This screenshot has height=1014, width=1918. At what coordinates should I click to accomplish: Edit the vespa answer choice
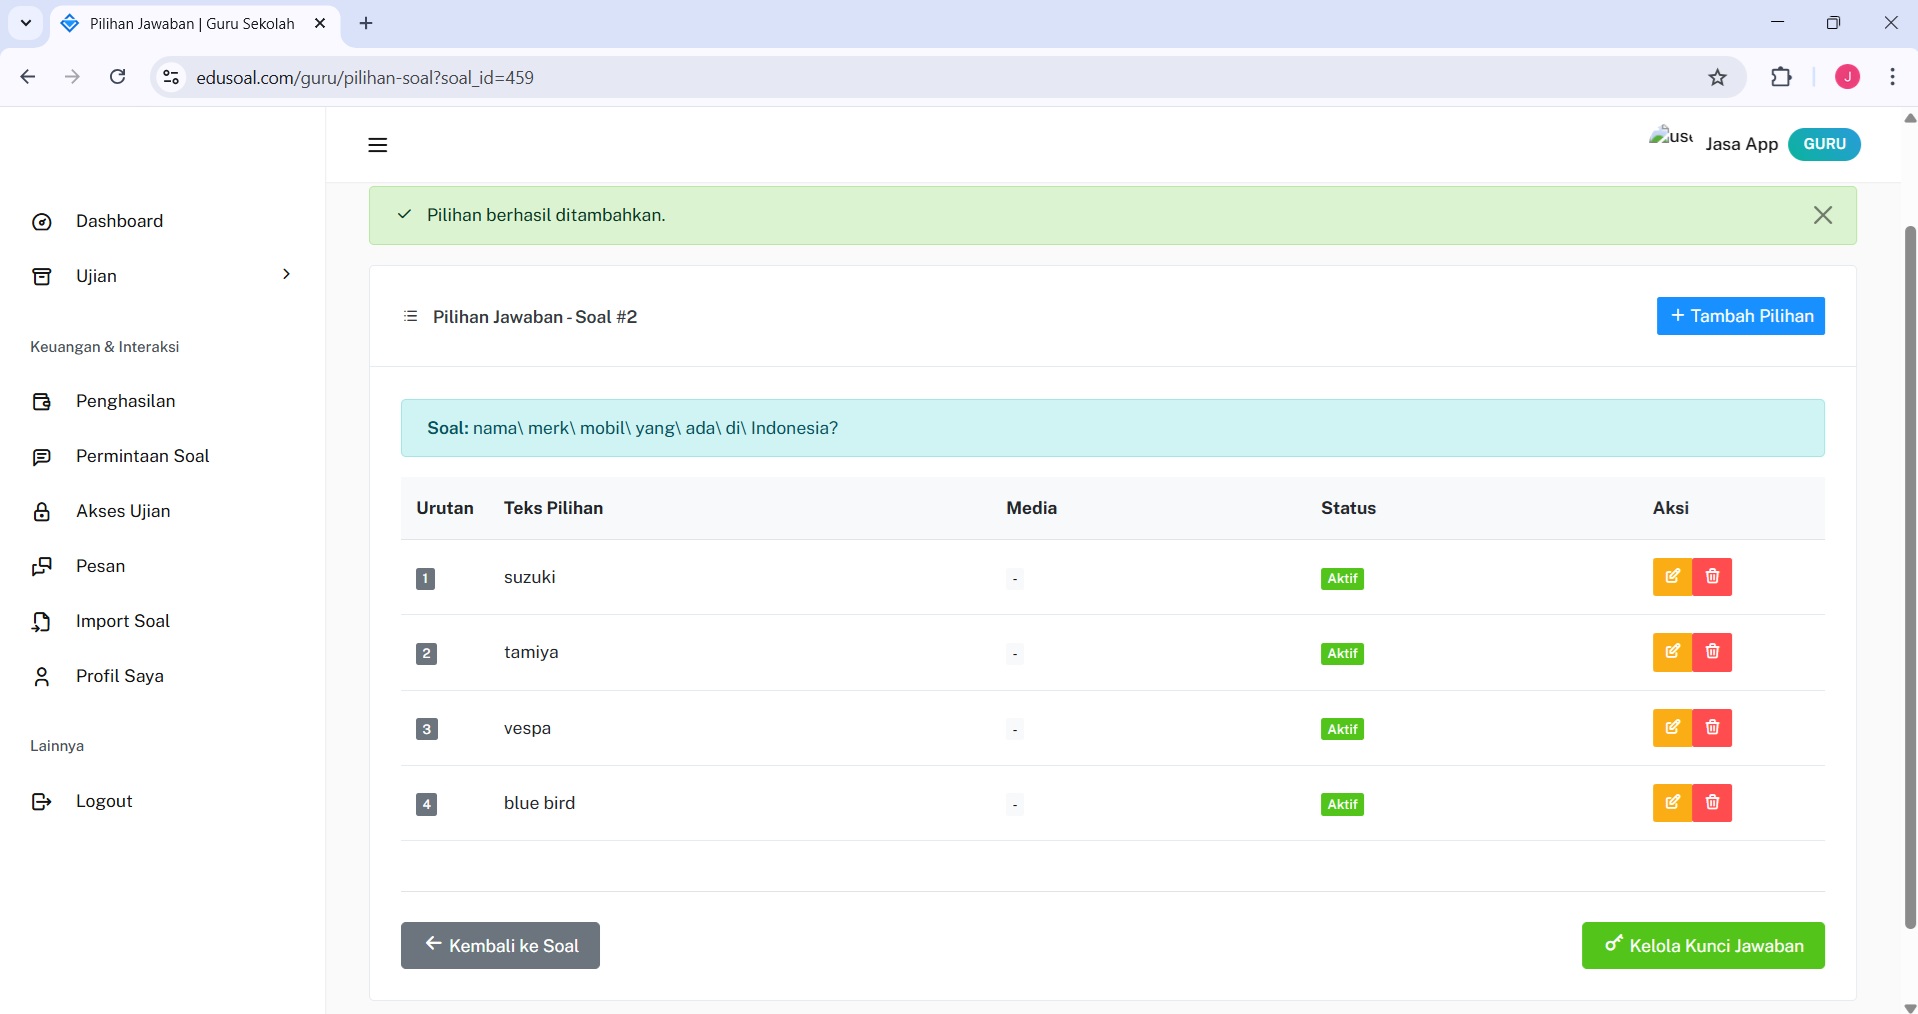coord(1672,728)
